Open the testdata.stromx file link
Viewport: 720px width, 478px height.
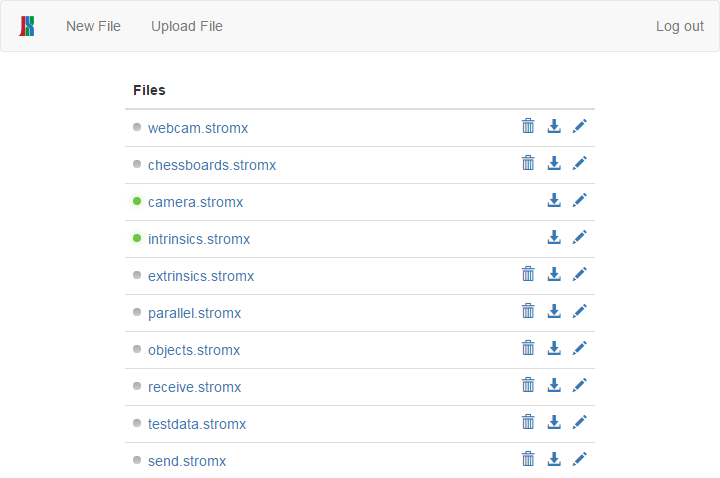pos(197,424)
